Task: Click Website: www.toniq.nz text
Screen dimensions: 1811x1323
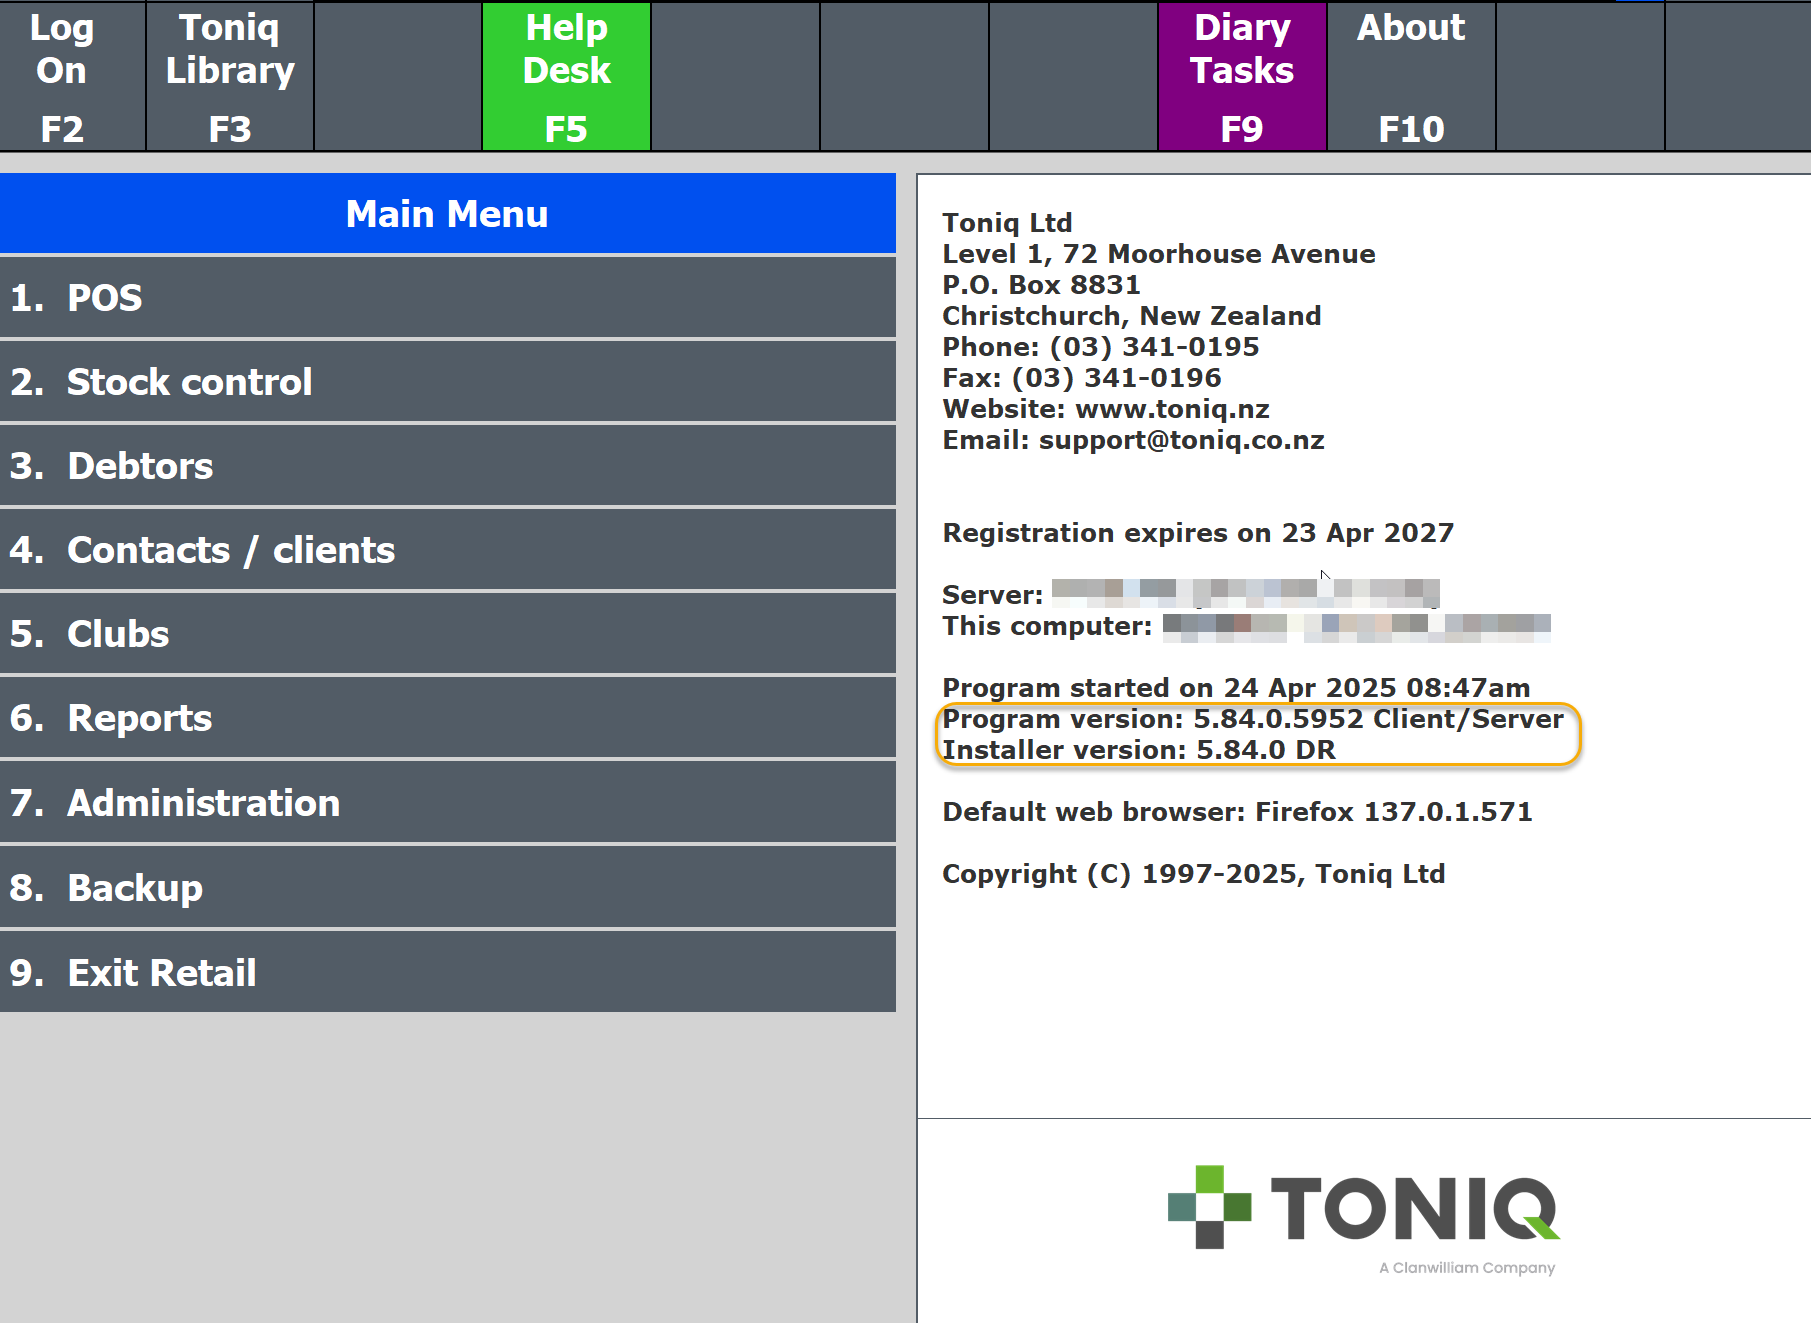Action: [1106, 409]
